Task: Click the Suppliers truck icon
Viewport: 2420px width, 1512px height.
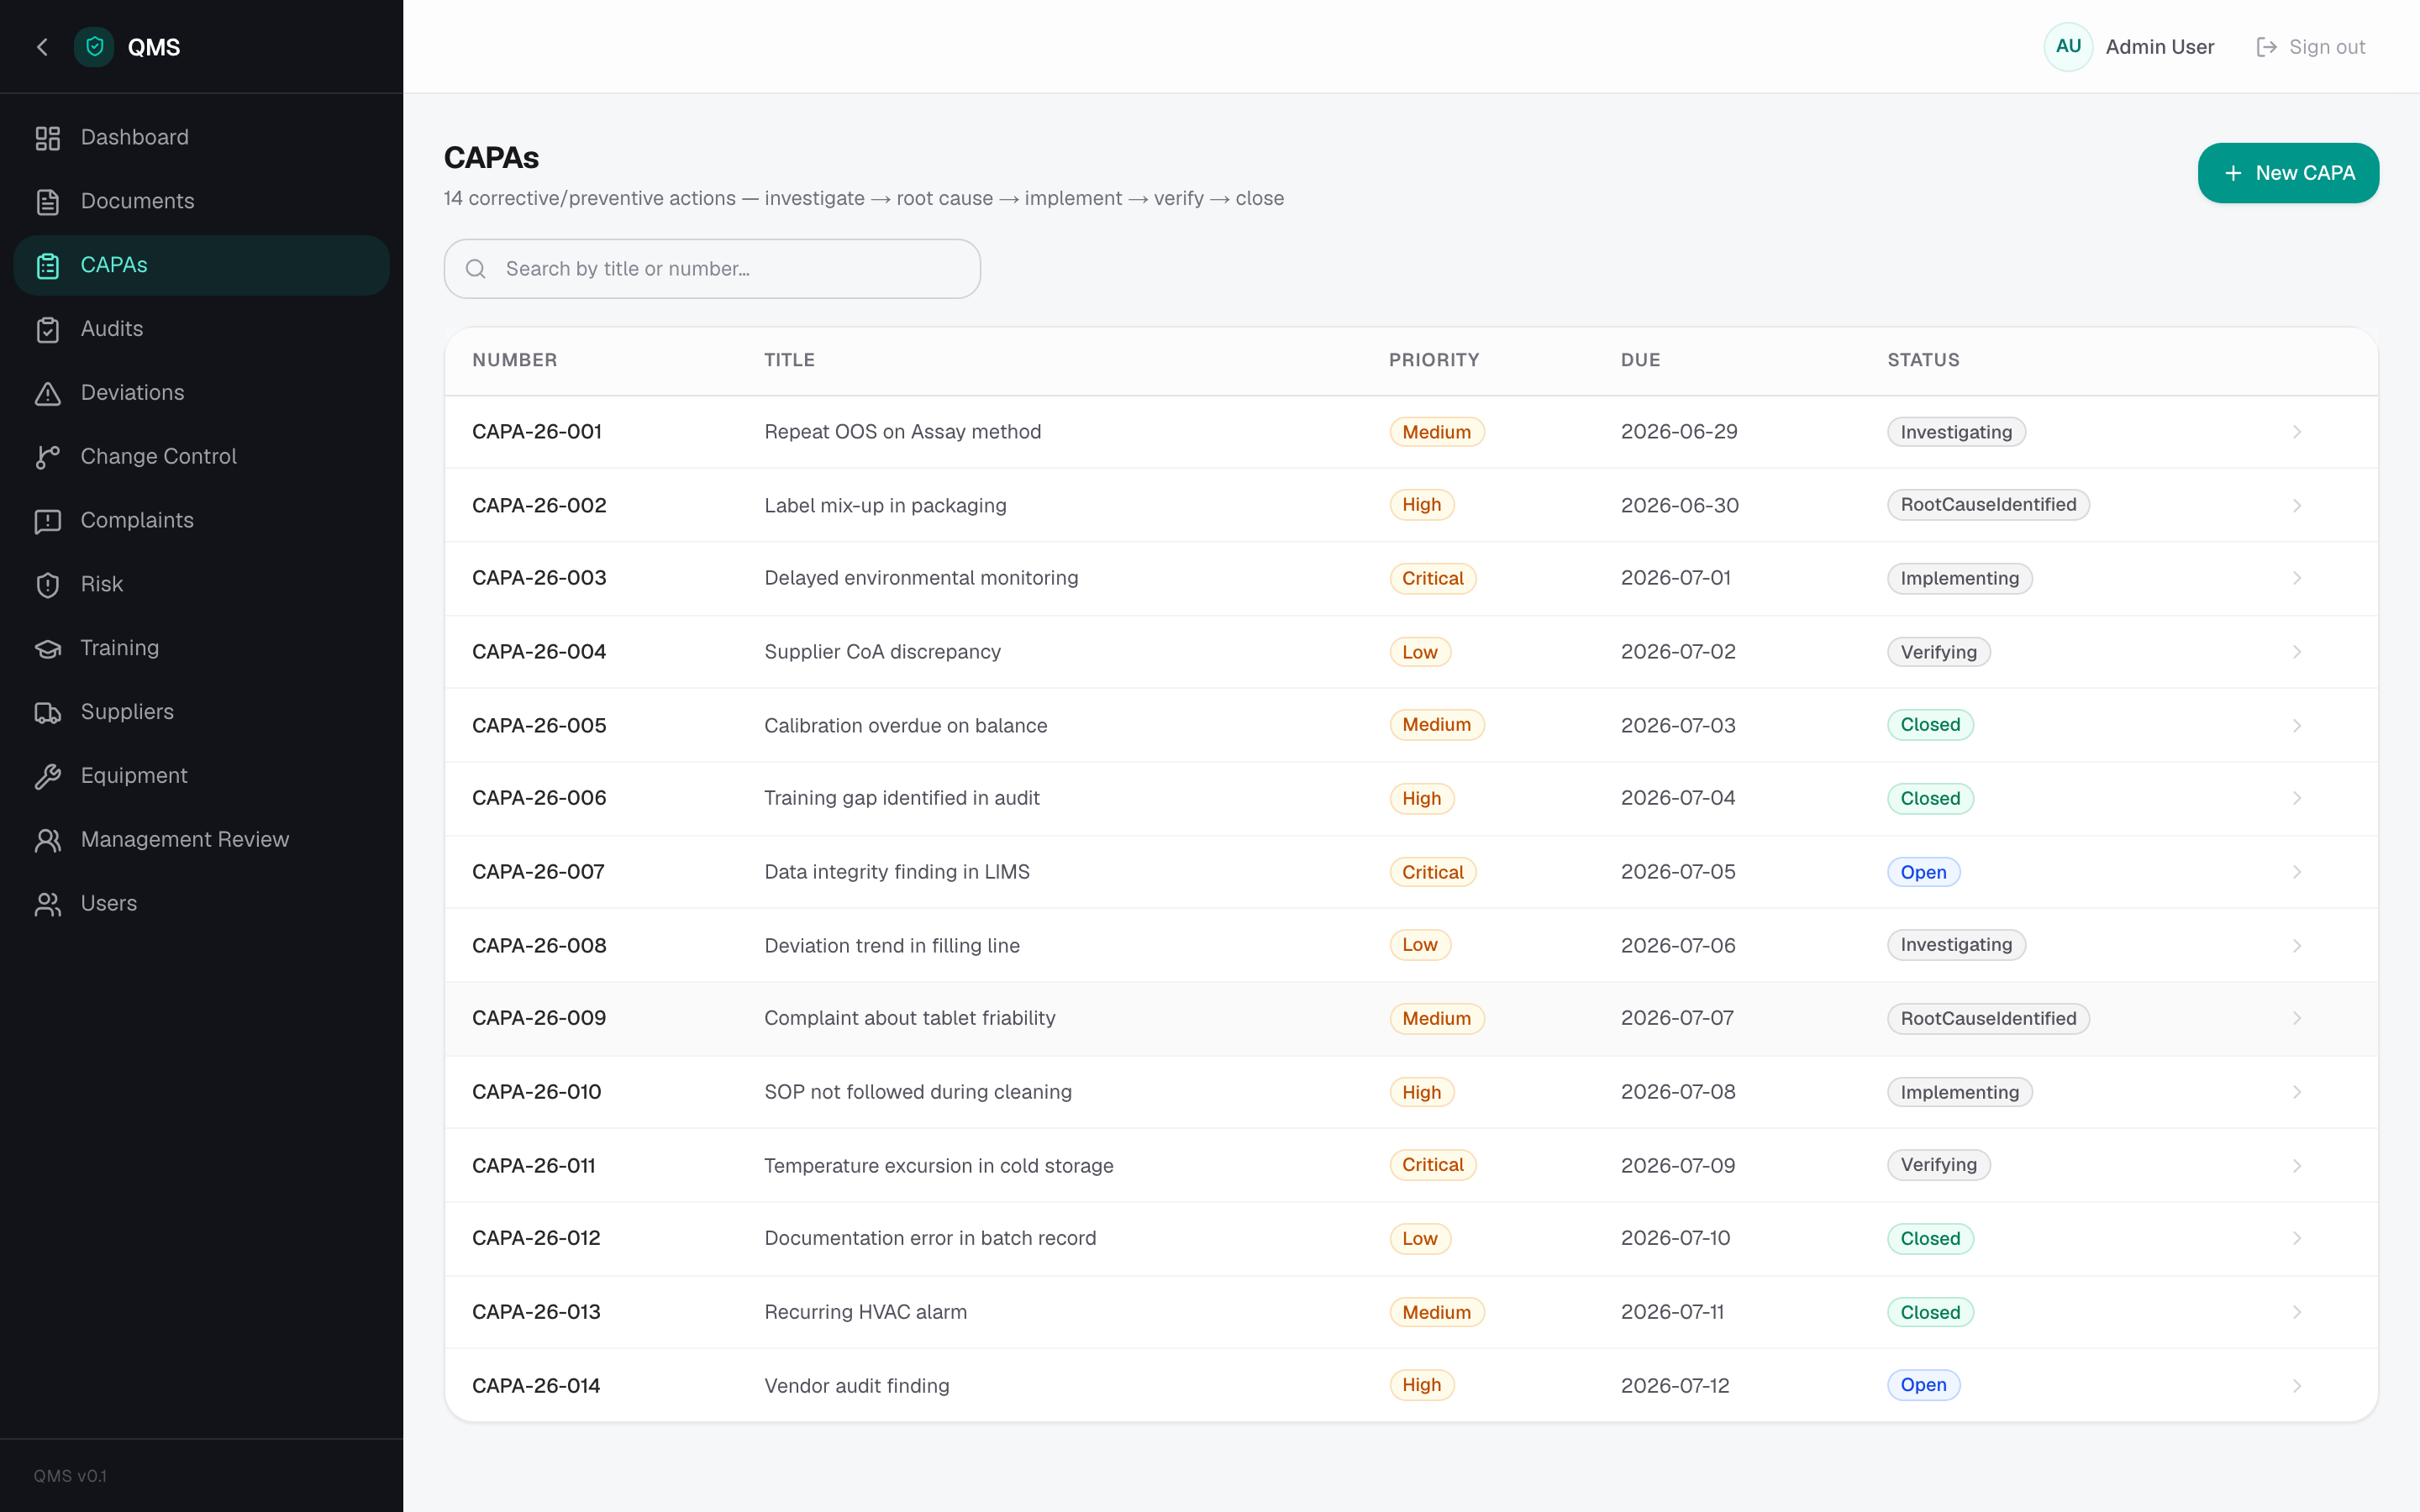Action: 47,712
